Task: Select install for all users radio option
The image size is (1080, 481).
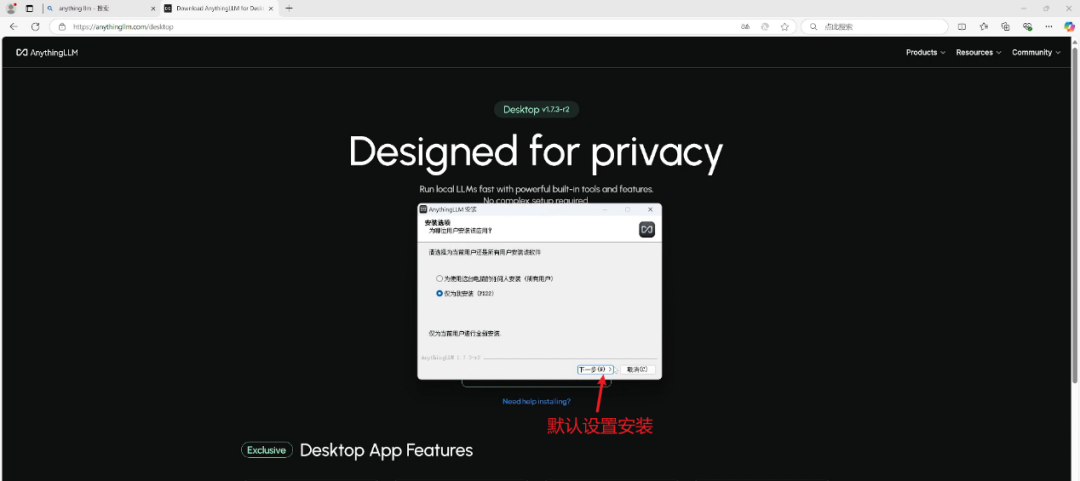Action: click(x=439, y=279)
